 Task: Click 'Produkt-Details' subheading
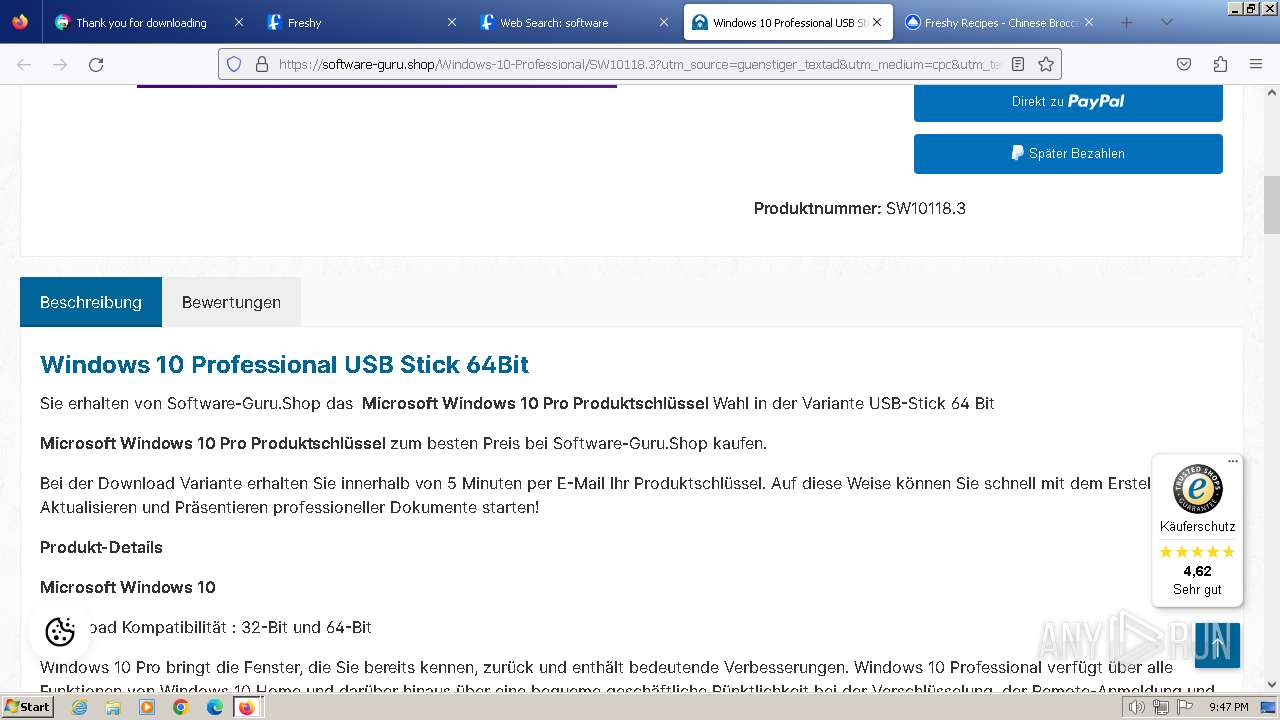pyautogui.click(x=101, y=547)
